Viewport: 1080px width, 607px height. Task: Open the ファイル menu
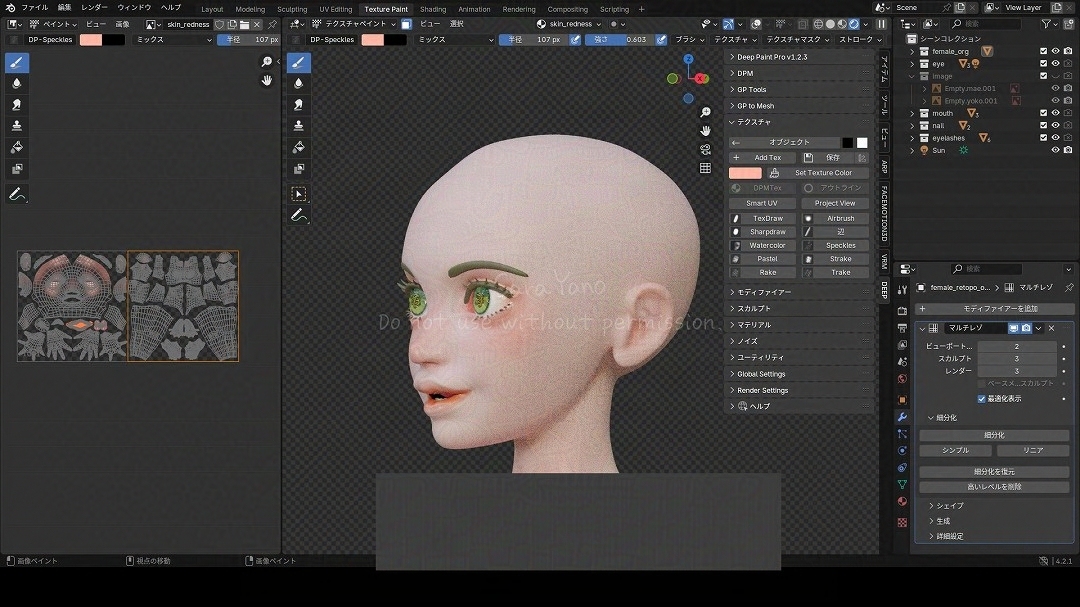coord(34,8)
